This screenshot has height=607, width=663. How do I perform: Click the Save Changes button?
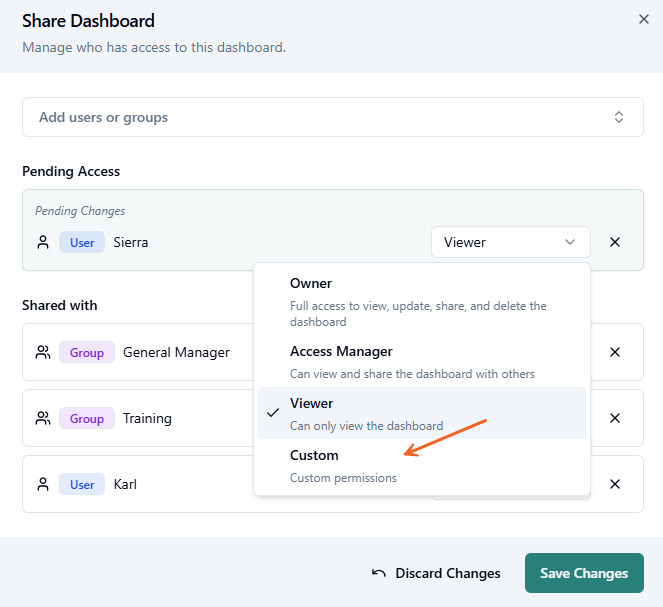point(584,573)
